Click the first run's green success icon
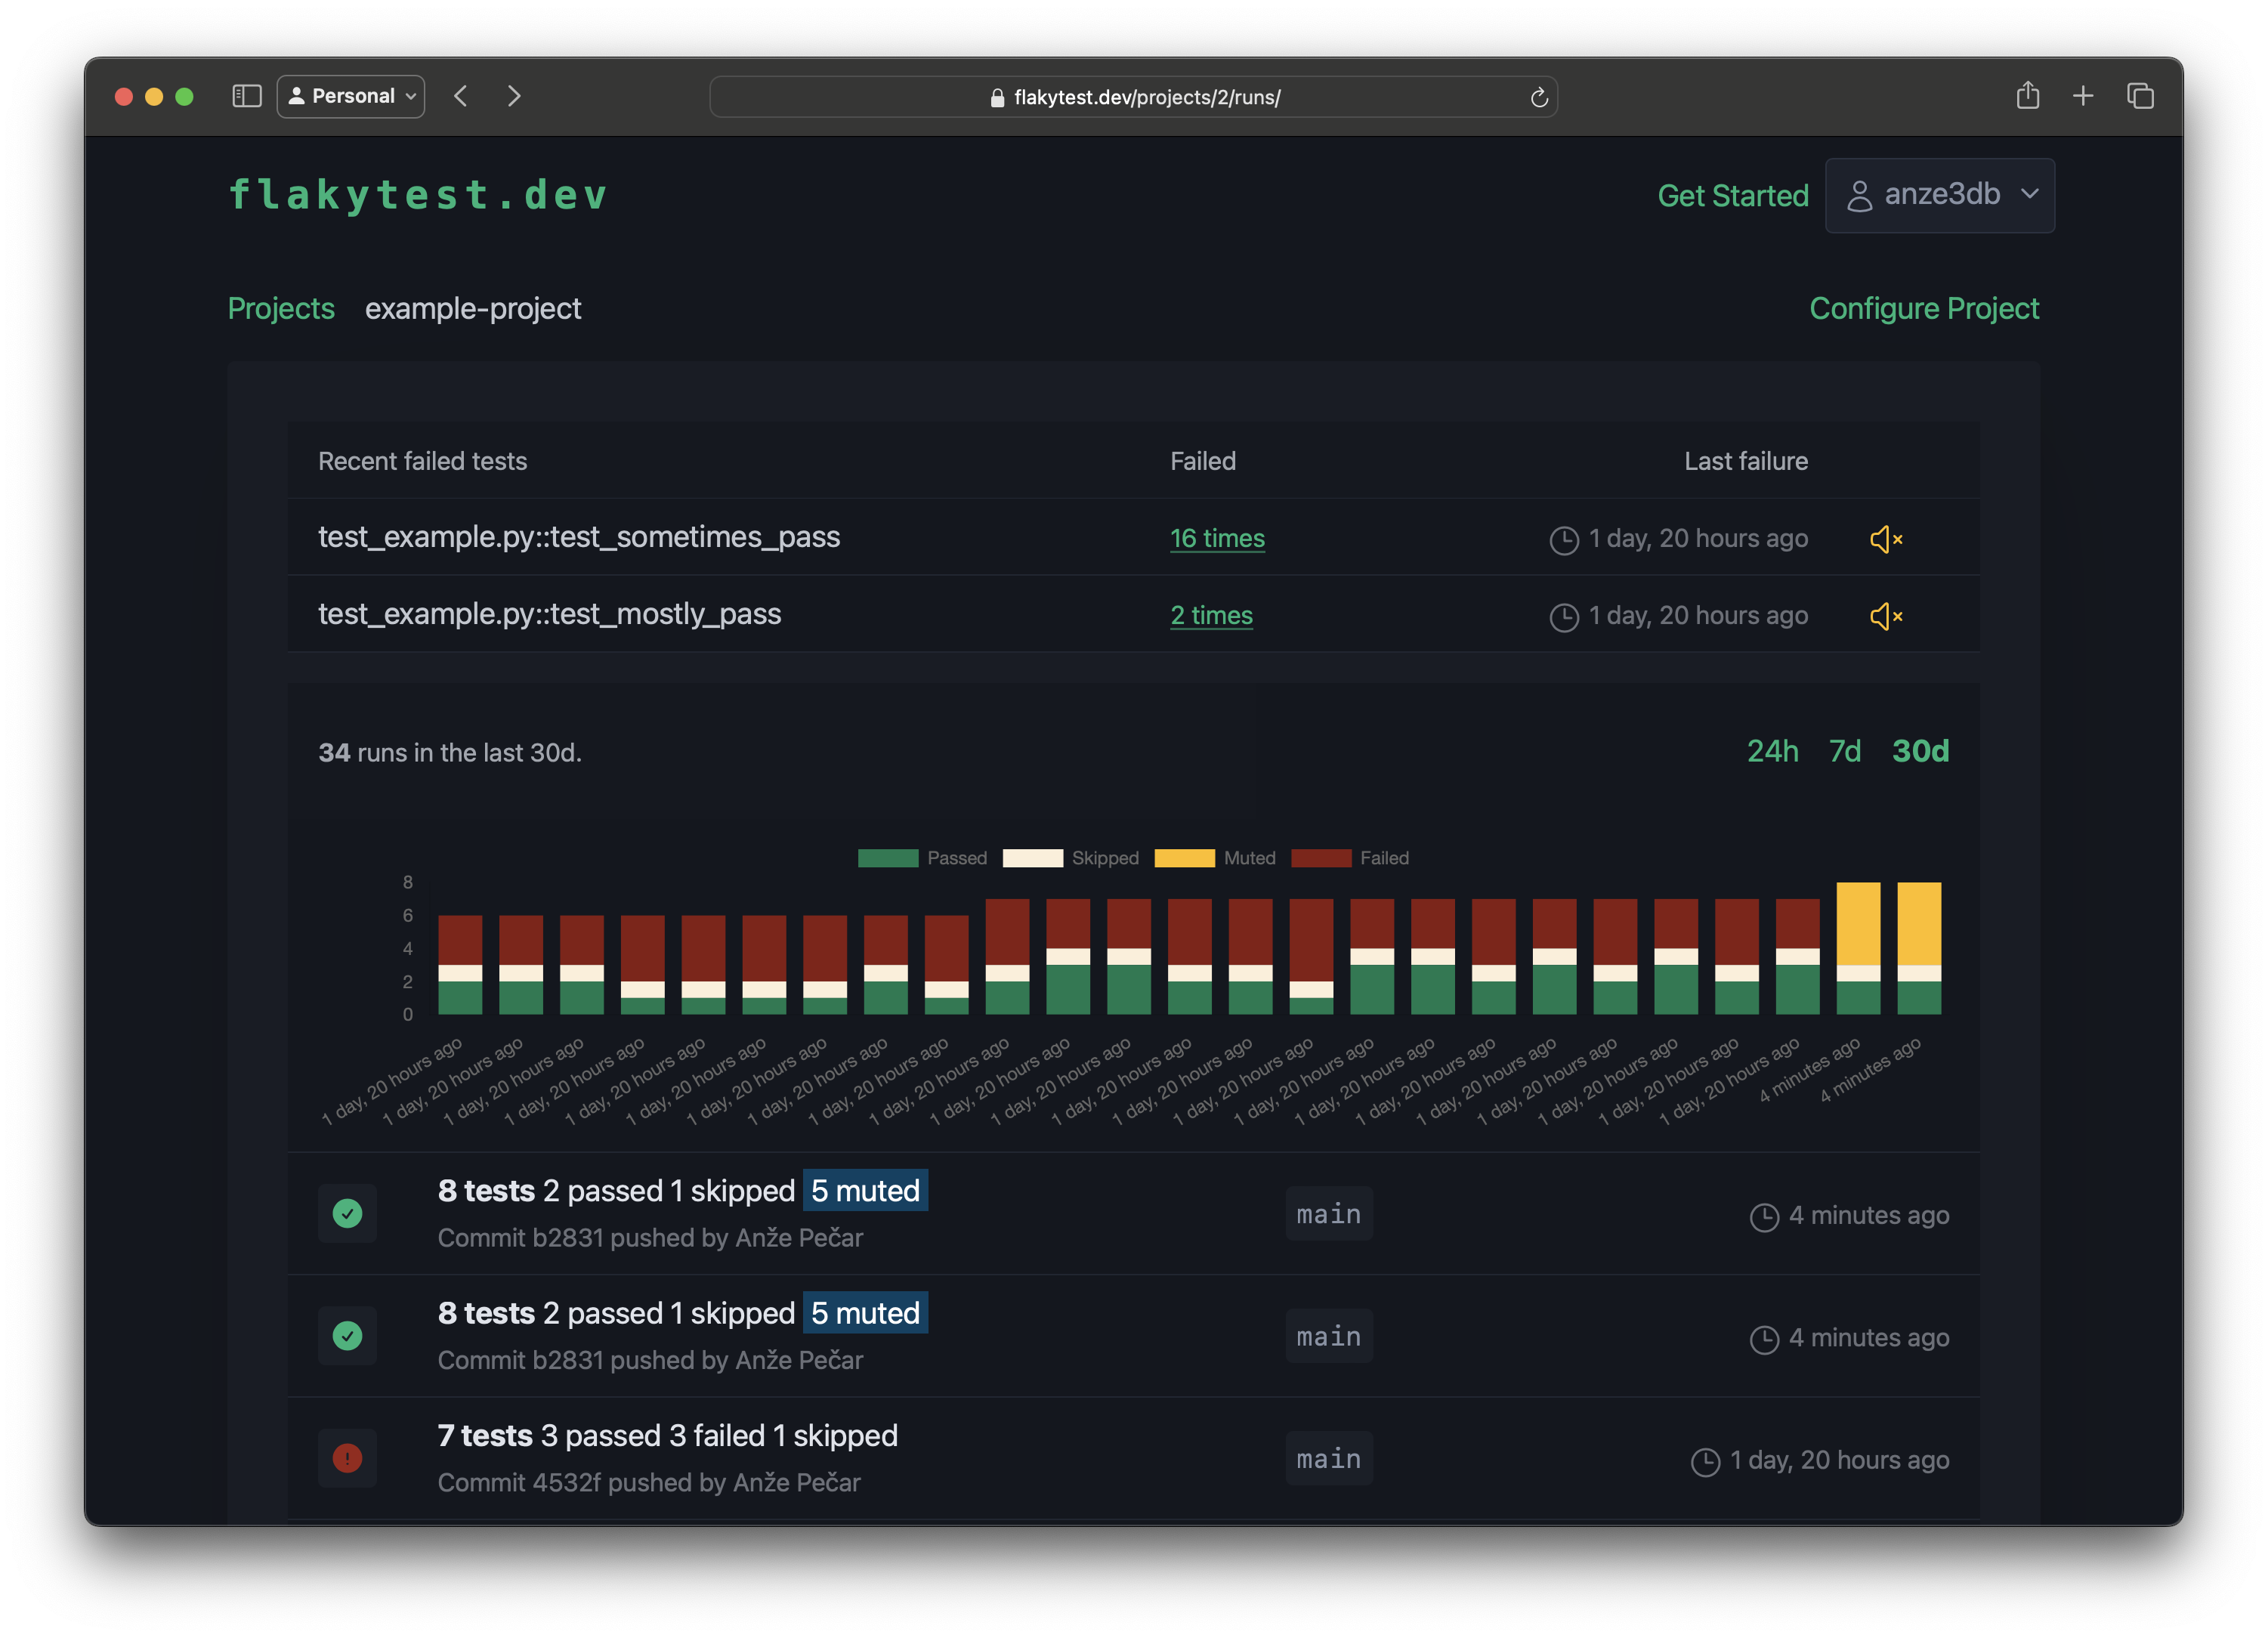 tap(347, 1213)
